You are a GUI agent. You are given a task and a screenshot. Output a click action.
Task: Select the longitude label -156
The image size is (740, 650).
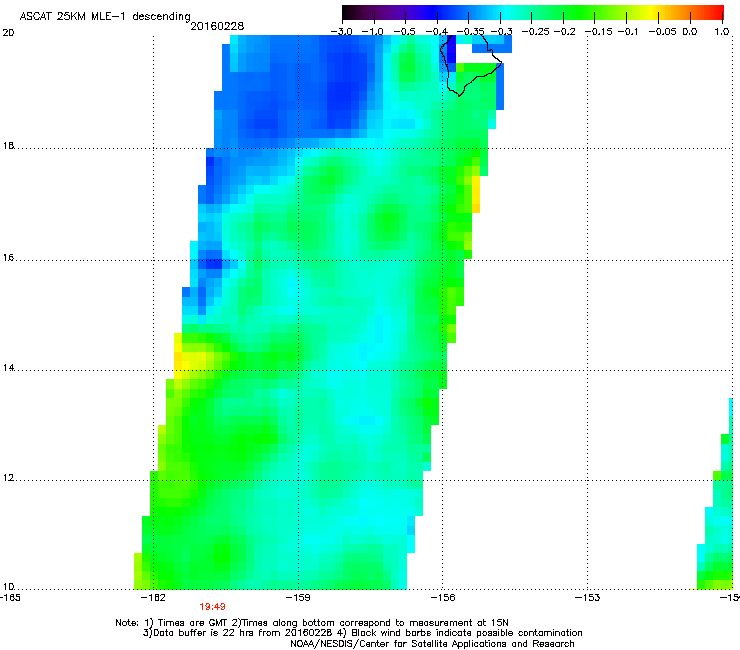tap(443, 598)
